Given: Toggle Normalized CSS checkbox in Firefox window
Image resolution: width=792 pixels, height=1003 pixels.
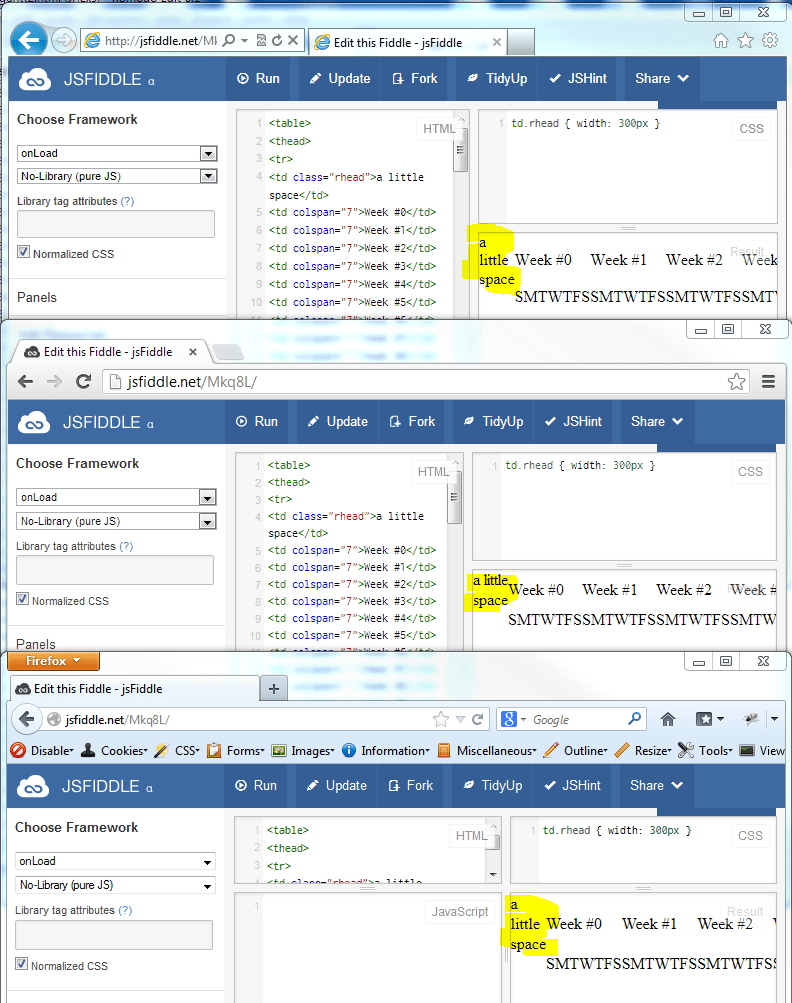Looking at the screenshot, I should 22,964.
